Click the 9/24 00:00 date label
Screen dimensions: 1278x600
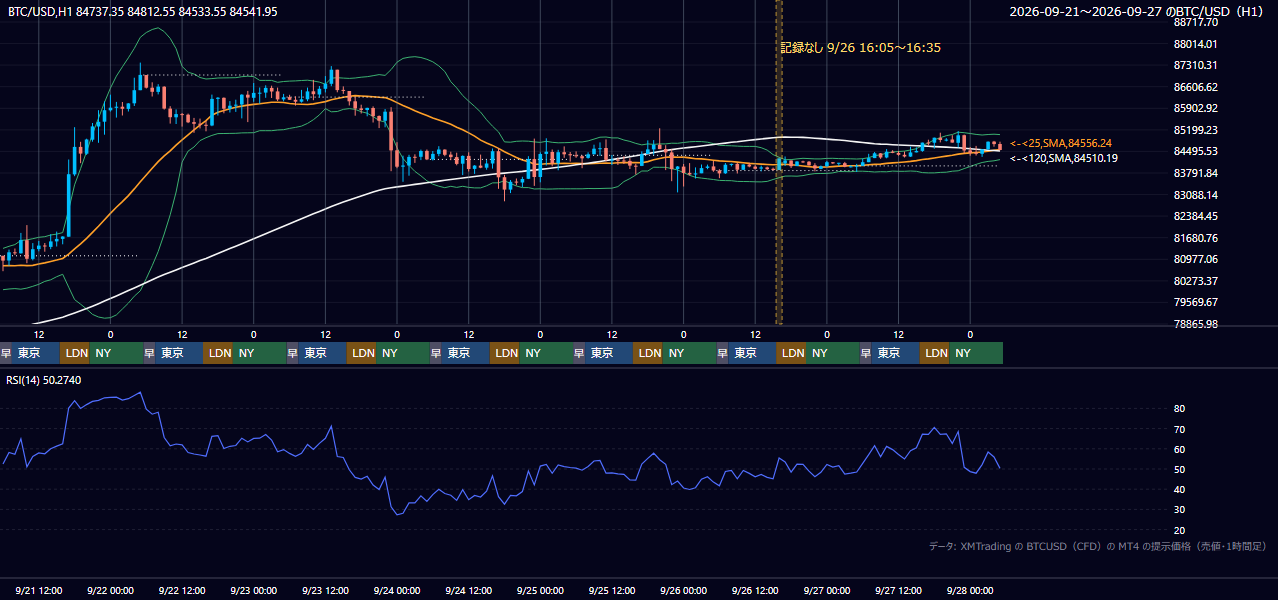[x=397, y=590]
